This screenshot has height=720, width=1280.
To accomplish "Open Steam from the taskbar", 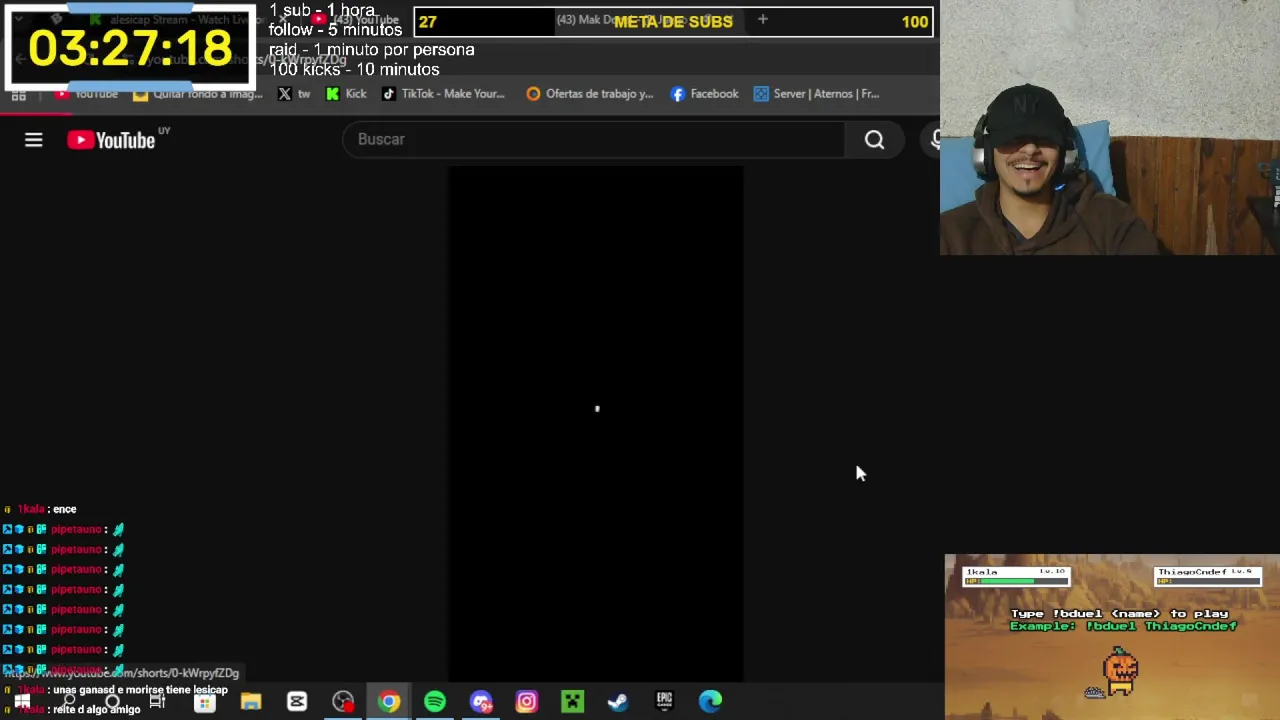I will pyautogui.click(x=618, y=702).
